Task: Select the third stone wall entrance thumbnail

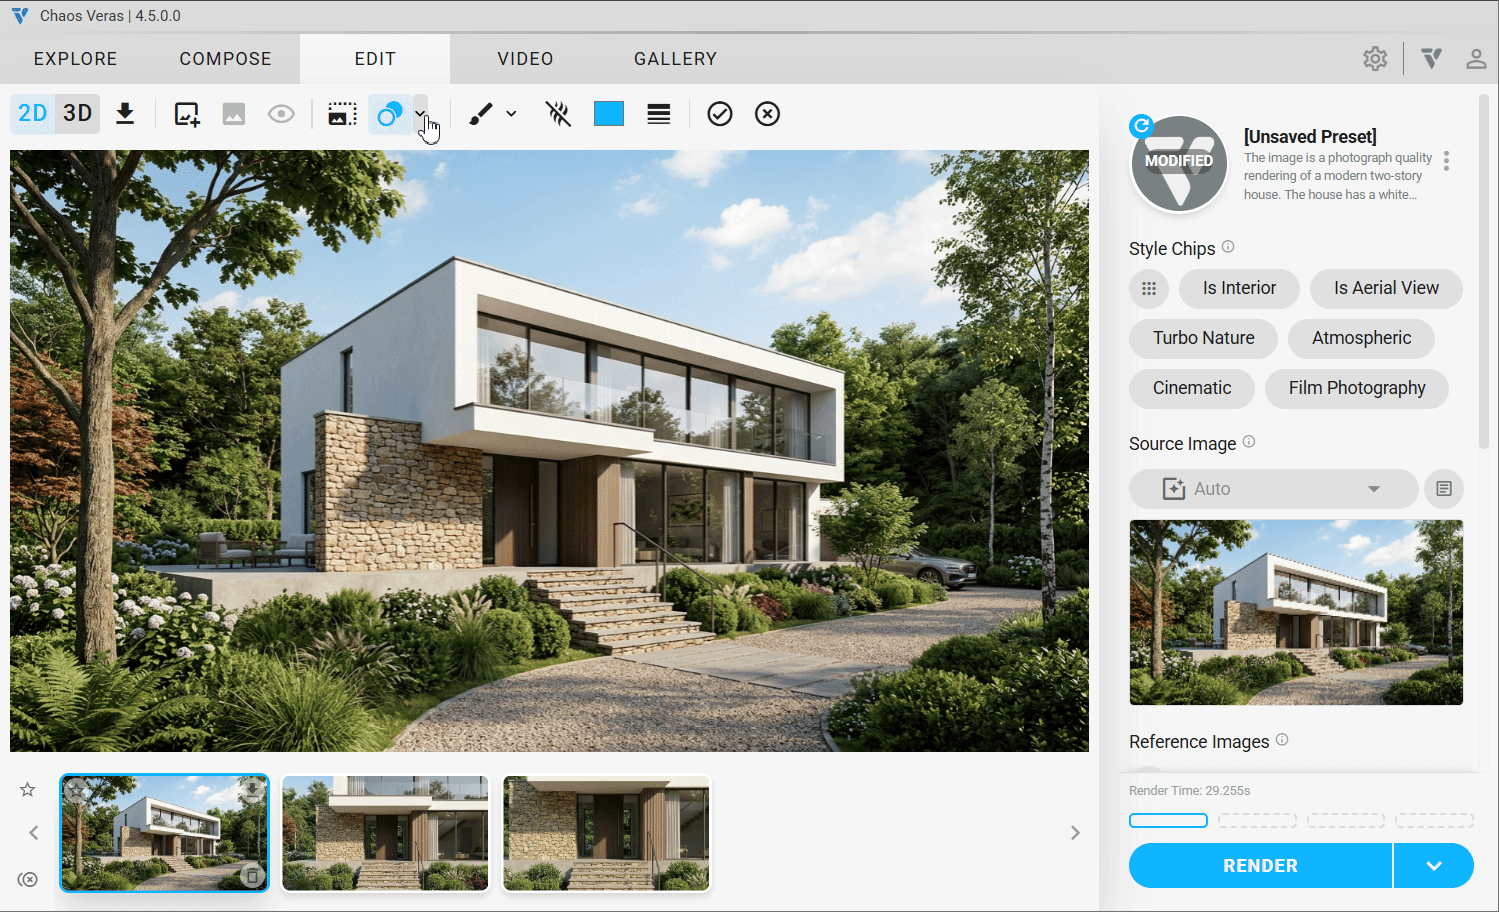Action: tap(606, 833)
